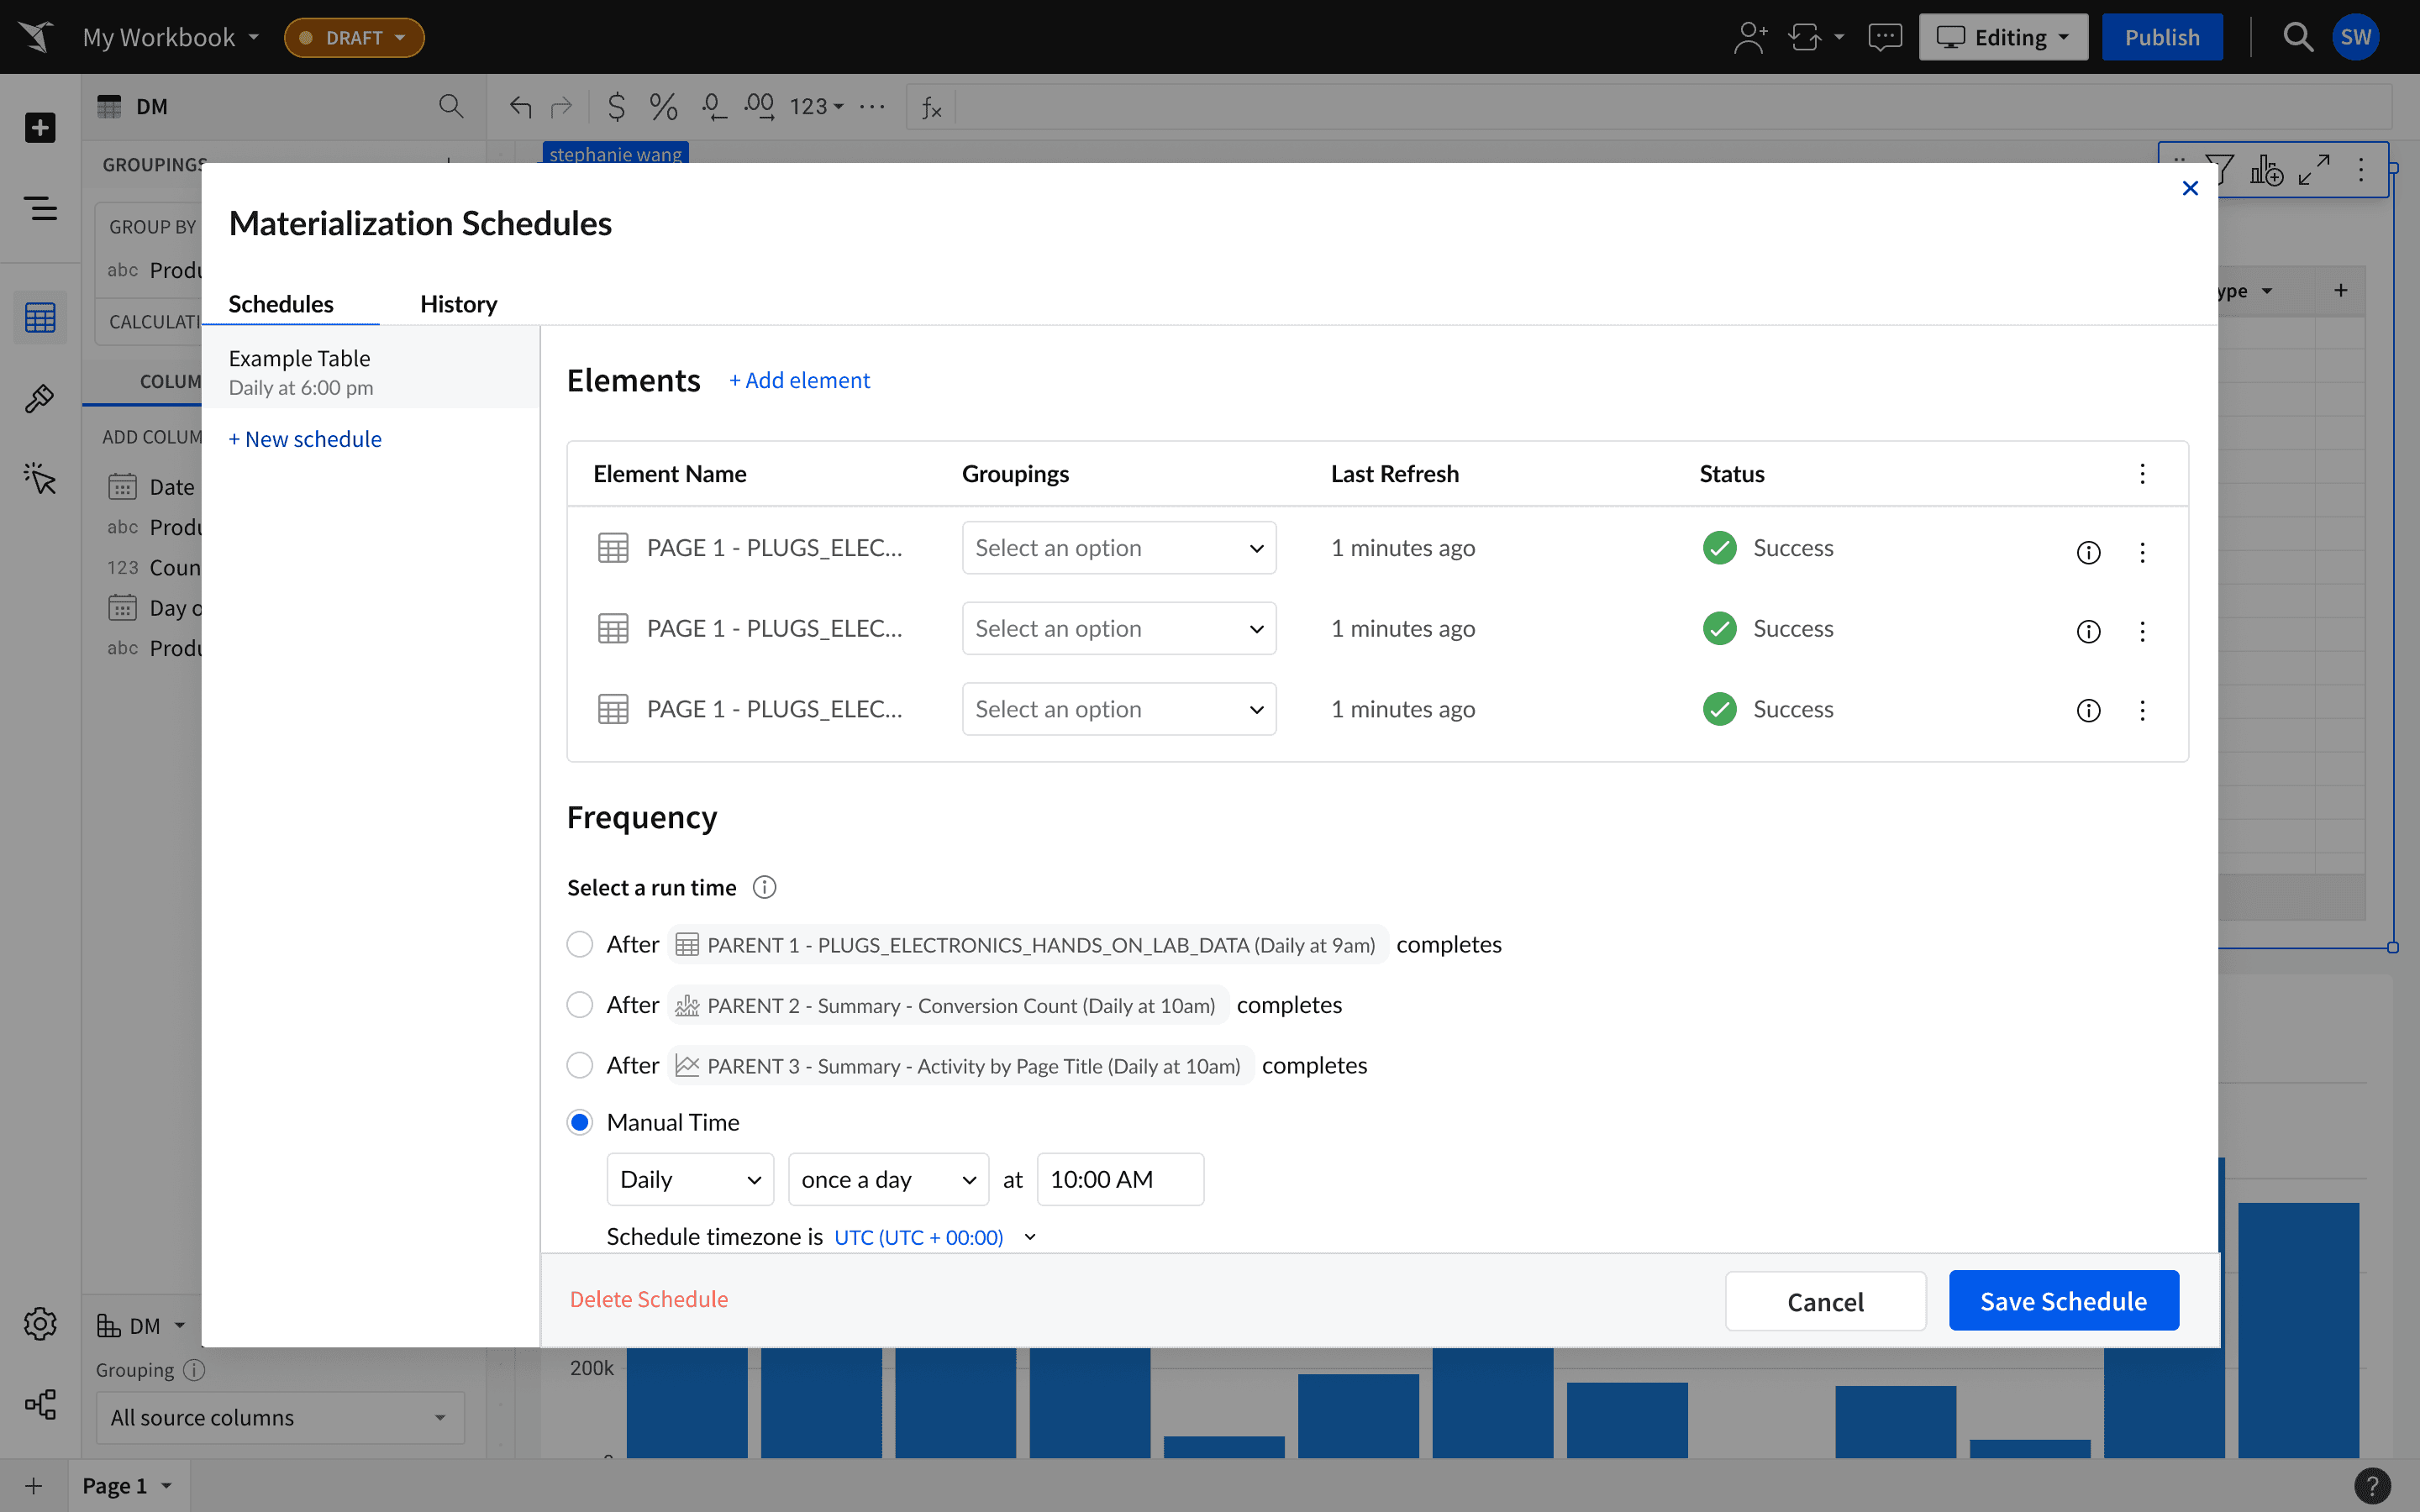Click the undo arrow icon

pyautogui.click(x=520, y=106)
